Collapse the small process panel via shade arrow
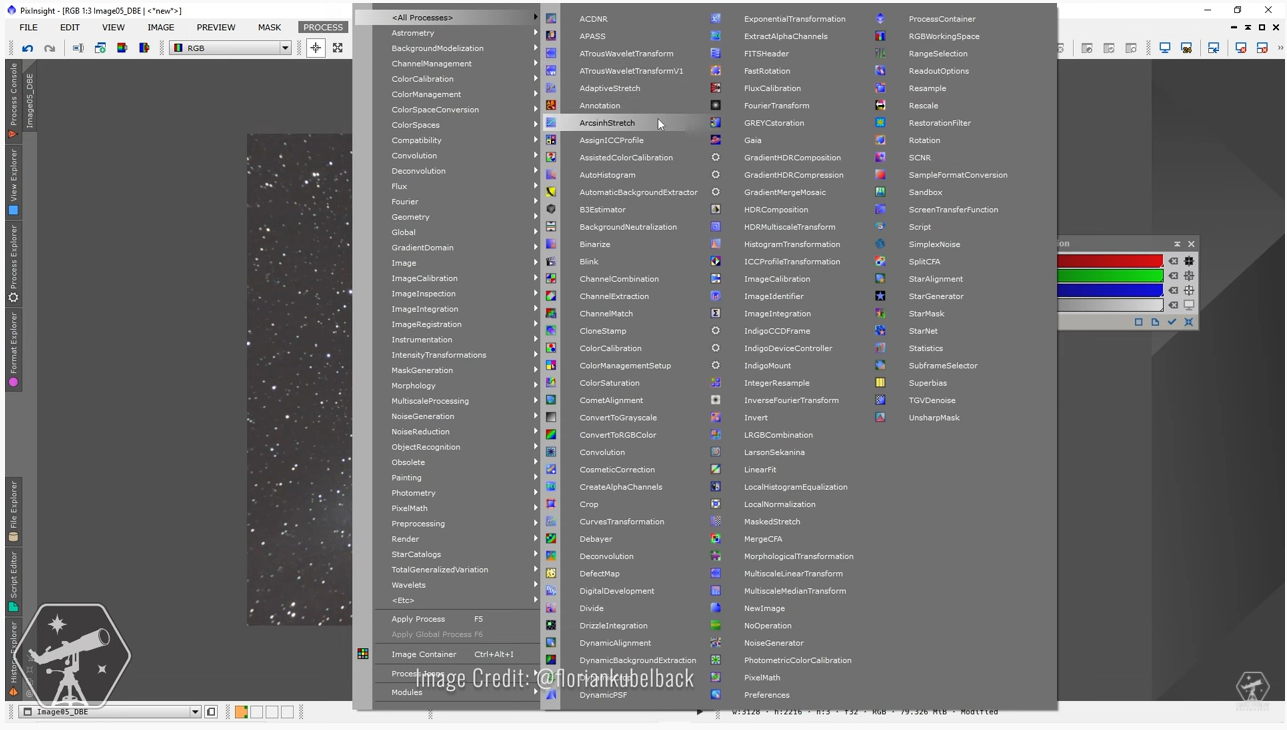This screenshot has width=1287, height=730. click(x=1177, y=244)
